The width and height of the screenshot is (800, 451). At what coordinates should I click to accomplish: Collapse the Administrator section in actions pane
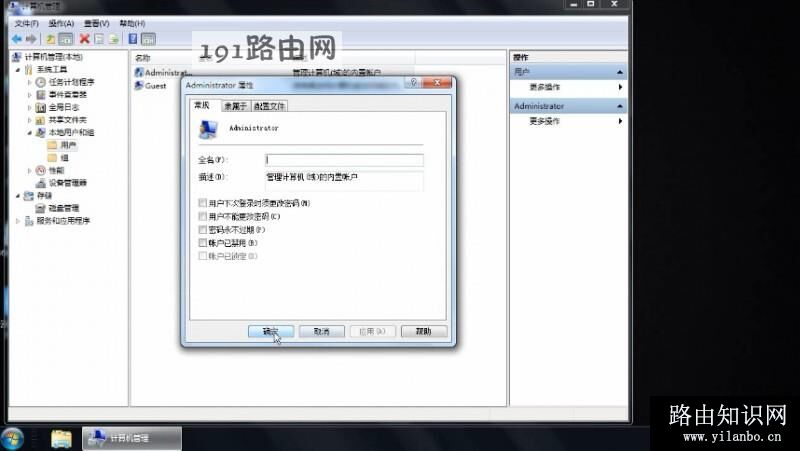pos(620,106)
